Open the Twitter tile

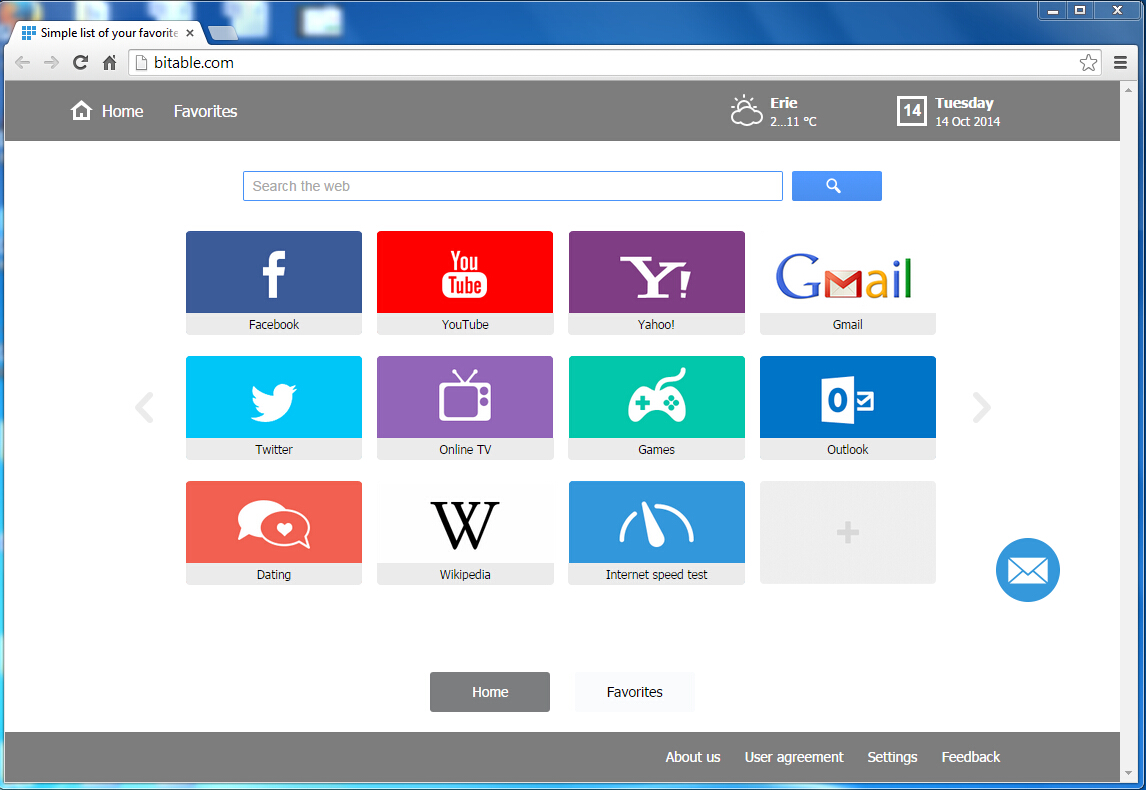pyautogui.click(x=274, y=408)
